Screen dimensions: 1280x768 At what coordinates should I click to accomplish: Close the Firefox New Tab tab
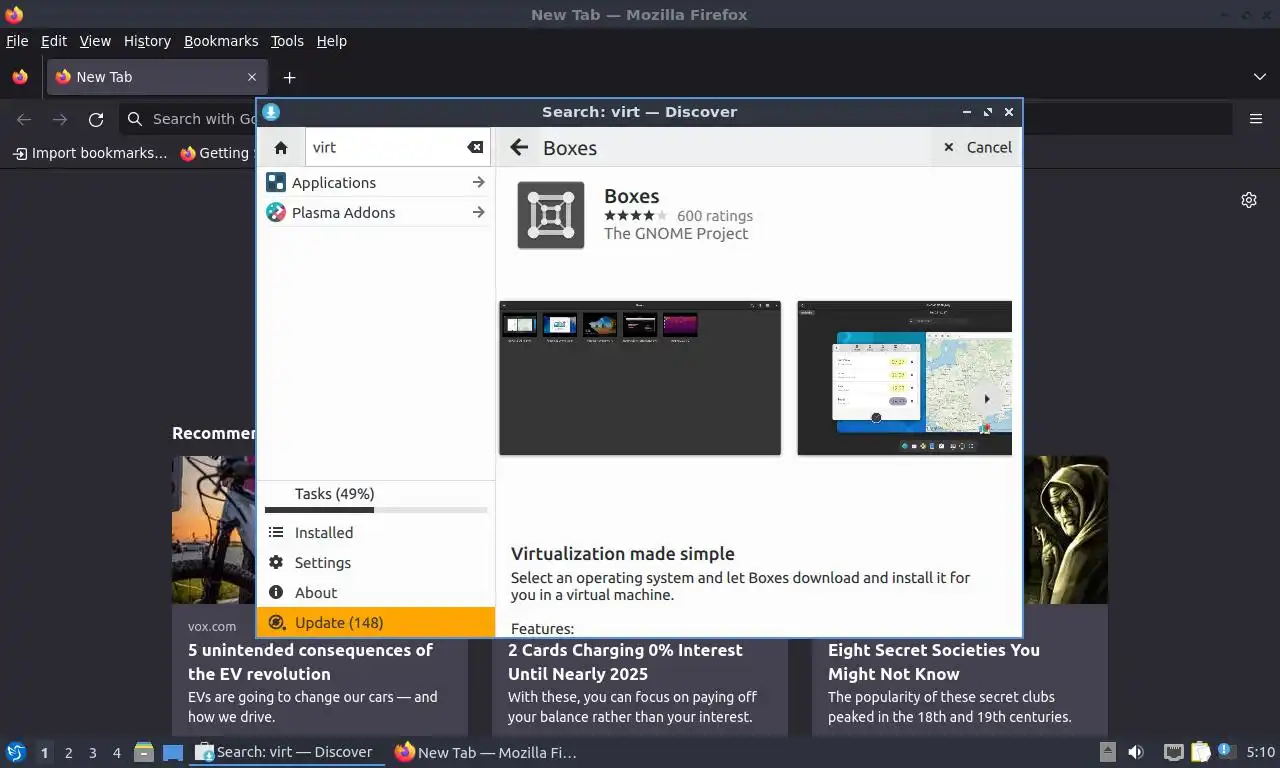pos(252,77)
